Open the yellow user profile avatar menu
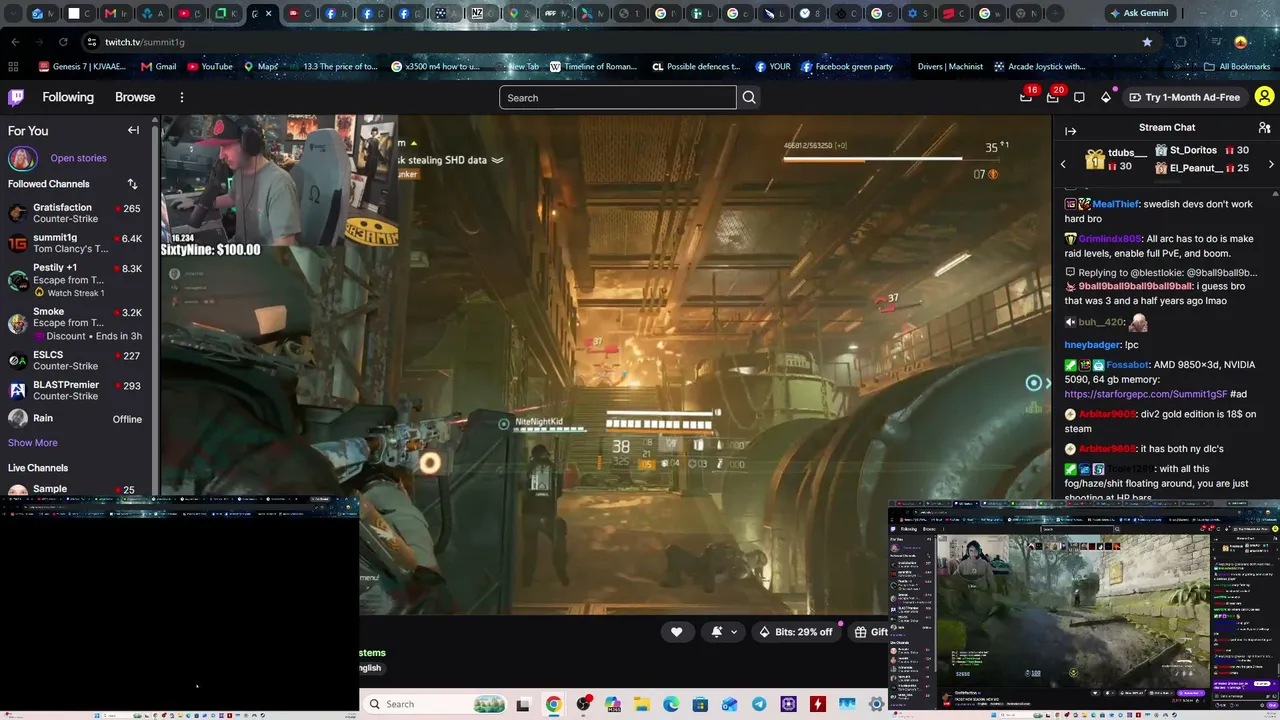The image size is (1280, 720). [x=1264, y=97]
